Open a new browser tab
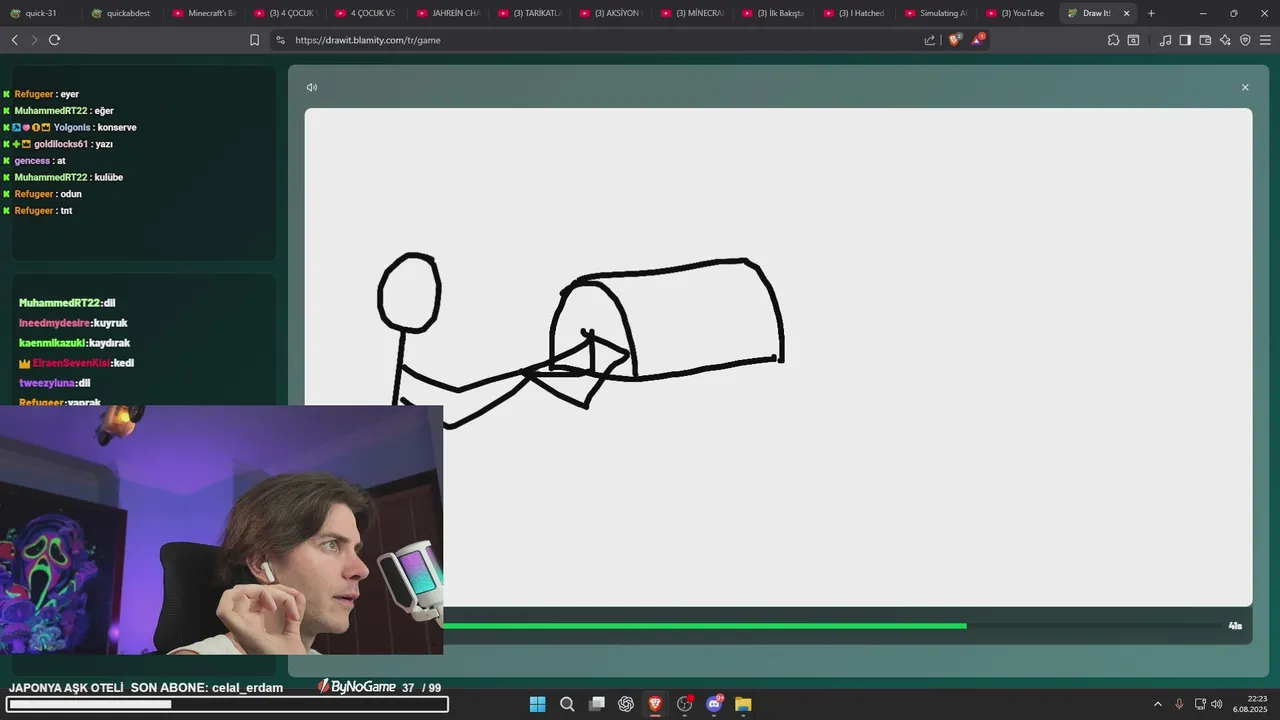 [1151, 13]
